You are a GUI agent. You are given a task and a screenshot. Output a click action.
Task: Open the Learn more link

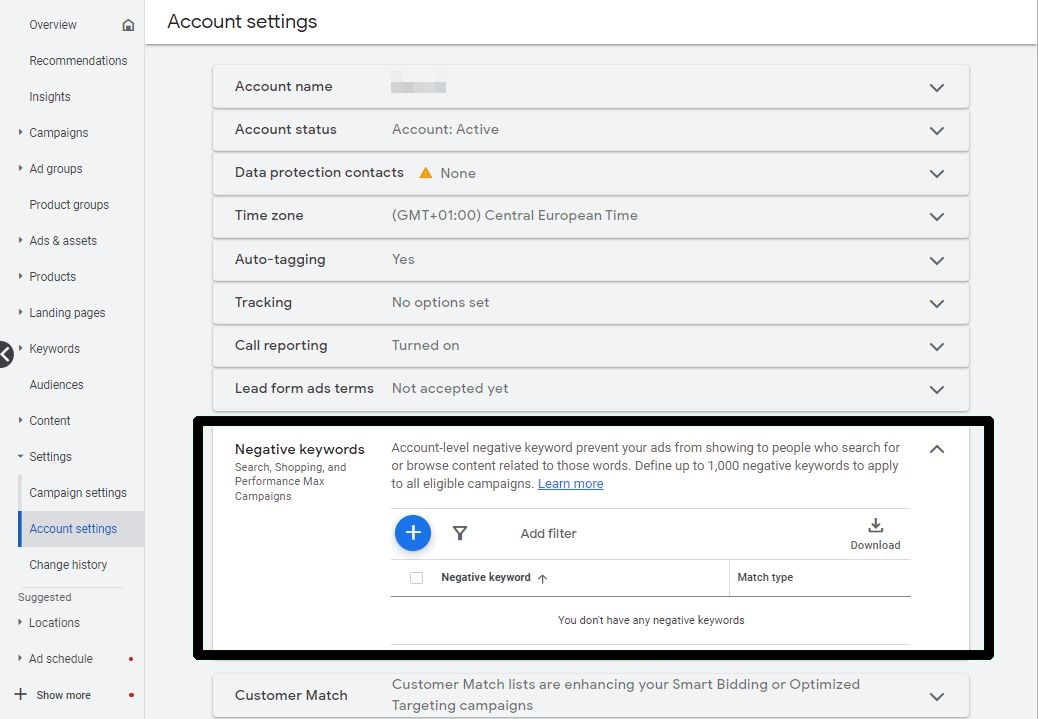[x=570, y=483]
